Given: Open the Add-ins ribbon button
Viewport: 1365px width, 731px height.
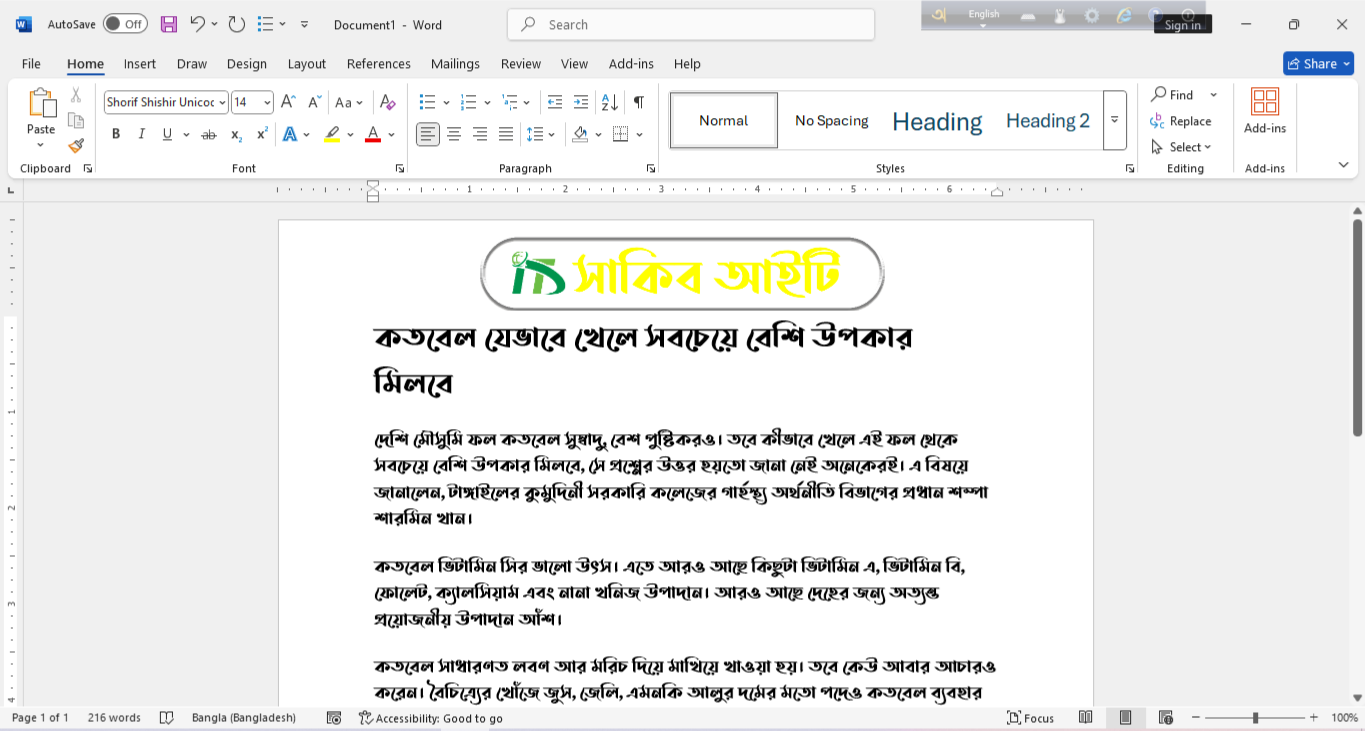Looking at the screenshot, I should [1265, 110].
